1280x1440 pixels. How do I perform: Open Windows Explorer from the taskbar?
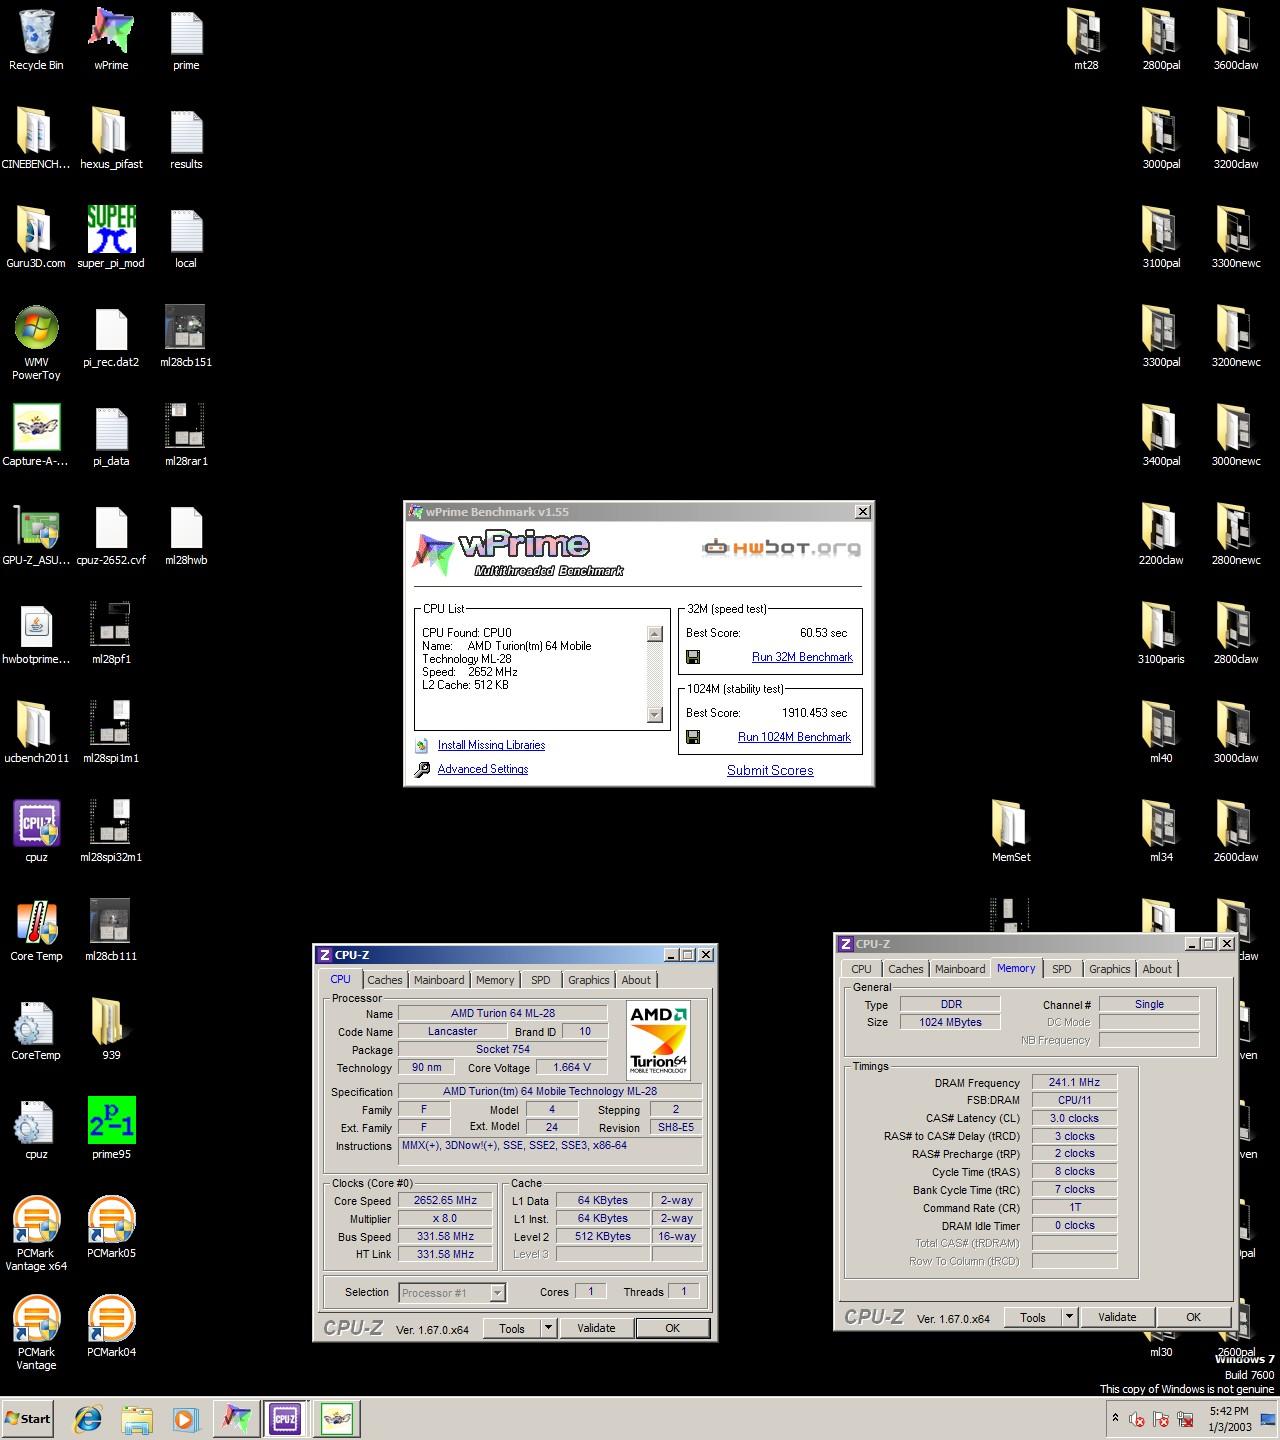[137, 1418]
